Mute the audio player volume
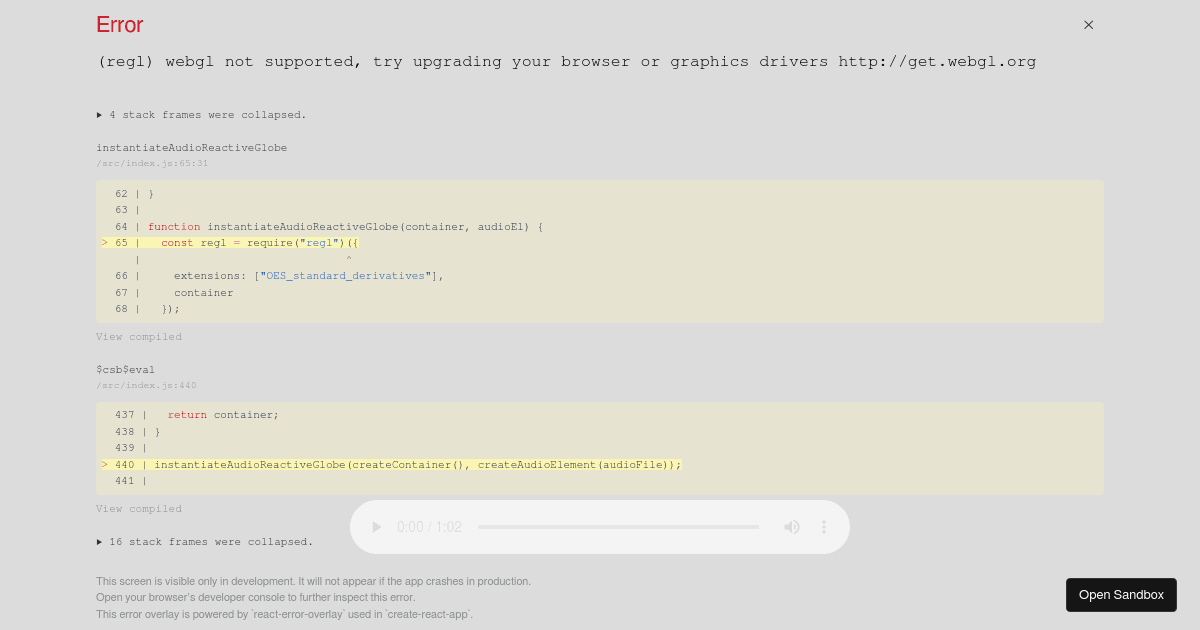This screenshot has height=630, width=1200. click(792, 527)
